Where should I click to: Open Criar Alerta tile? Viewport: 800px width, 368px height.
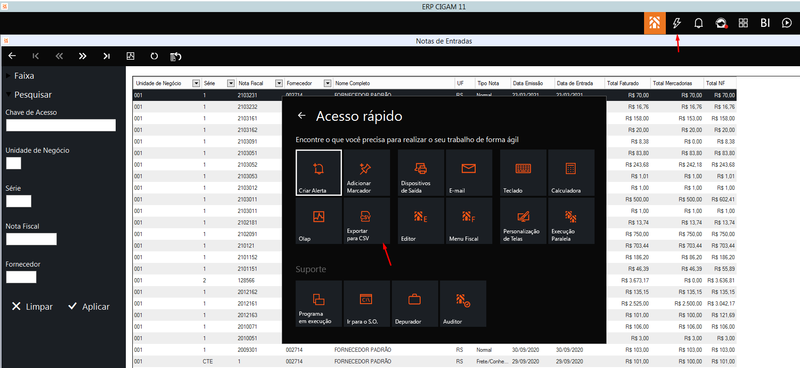click(319, 173)
